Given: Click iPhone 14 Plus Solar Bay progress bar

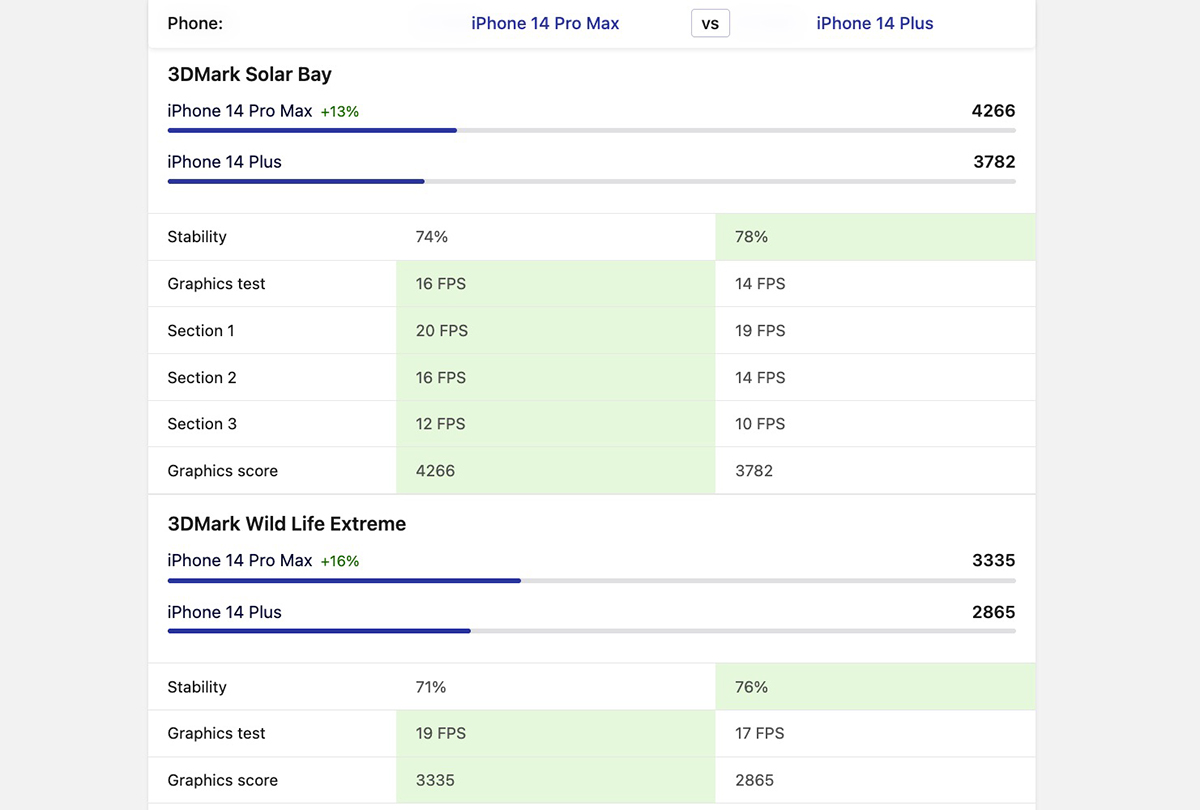Looking at the screenshot, I should tap(592, 181).
